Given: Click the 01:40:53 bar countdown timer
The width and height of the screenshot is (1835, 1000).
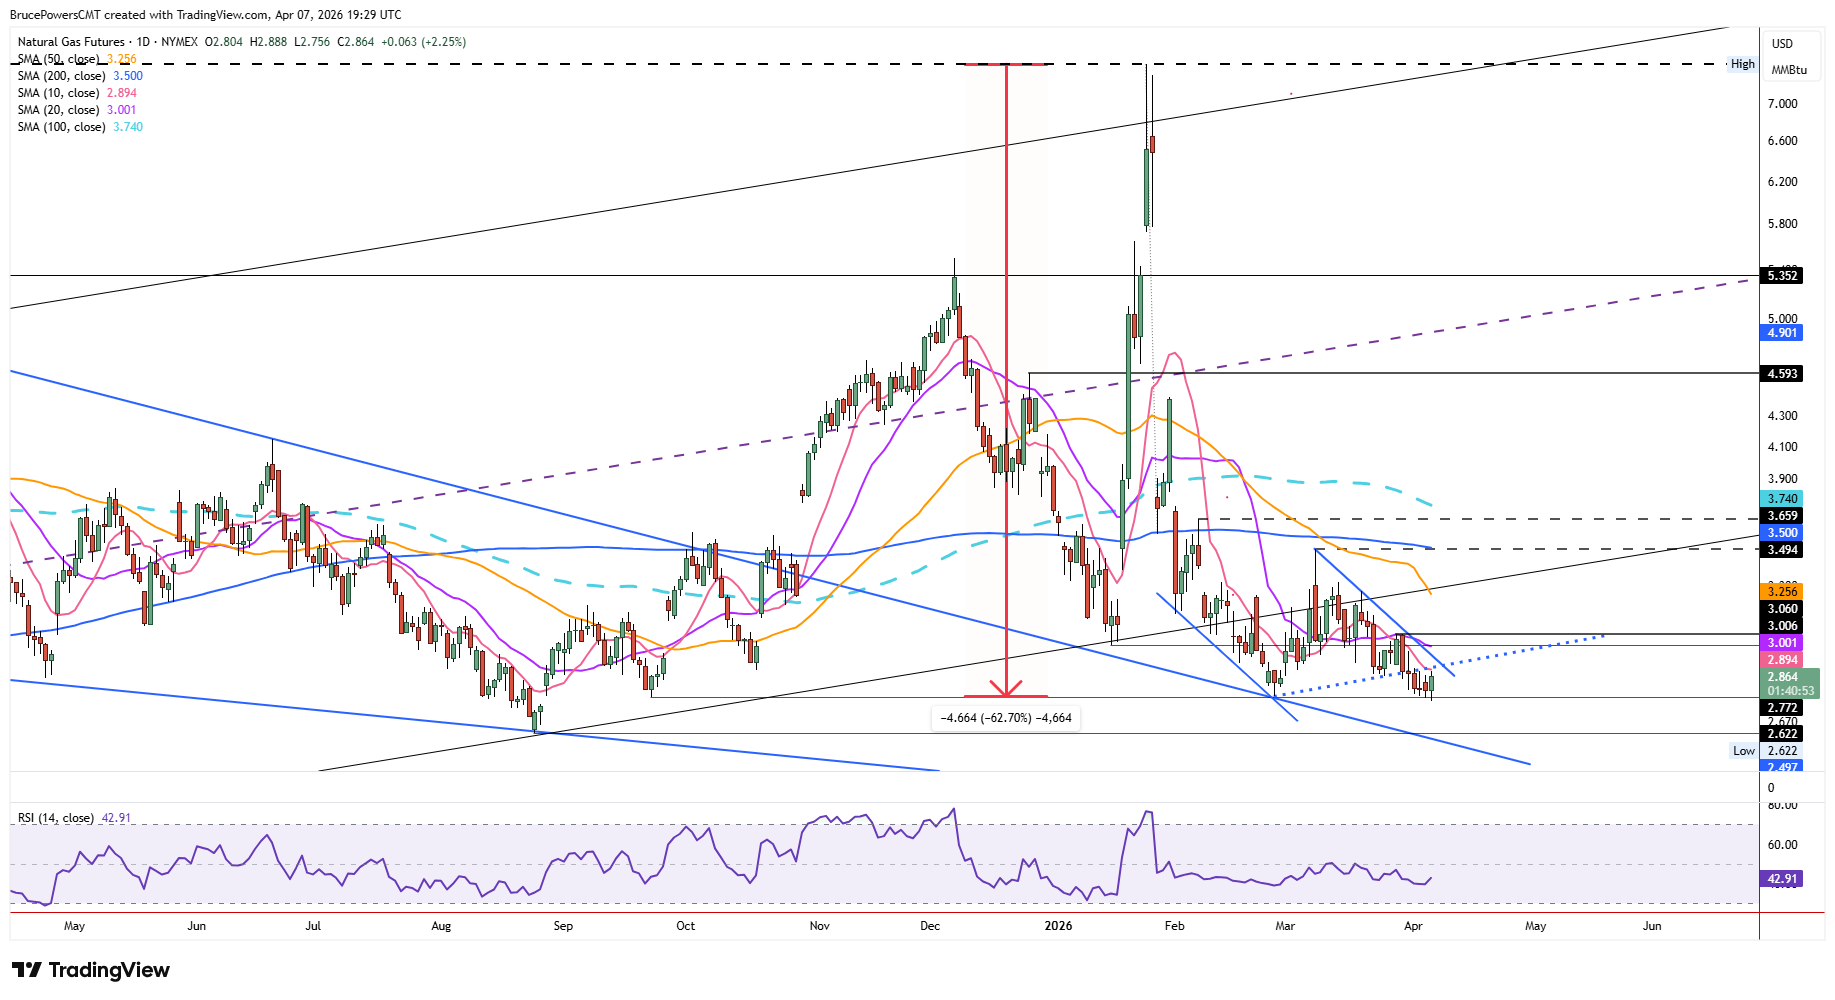Looking at the screenshot, I should point(1790,691).
